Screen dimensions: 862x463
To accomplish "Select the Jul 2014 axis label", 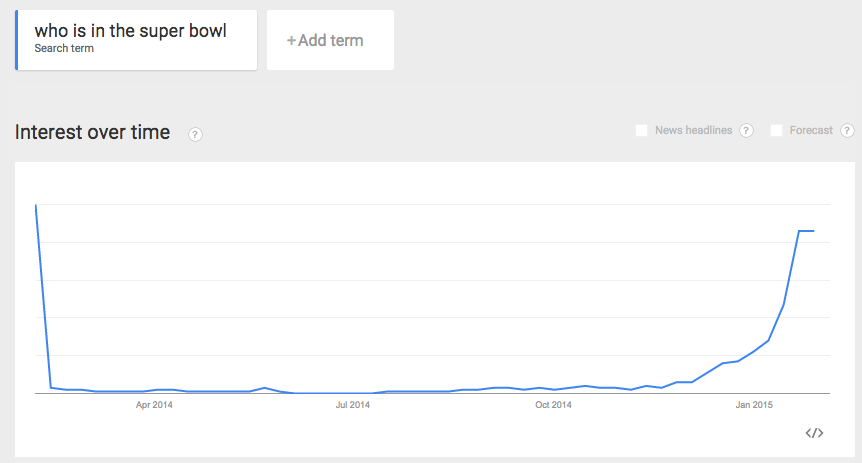I will click(353, 405).
